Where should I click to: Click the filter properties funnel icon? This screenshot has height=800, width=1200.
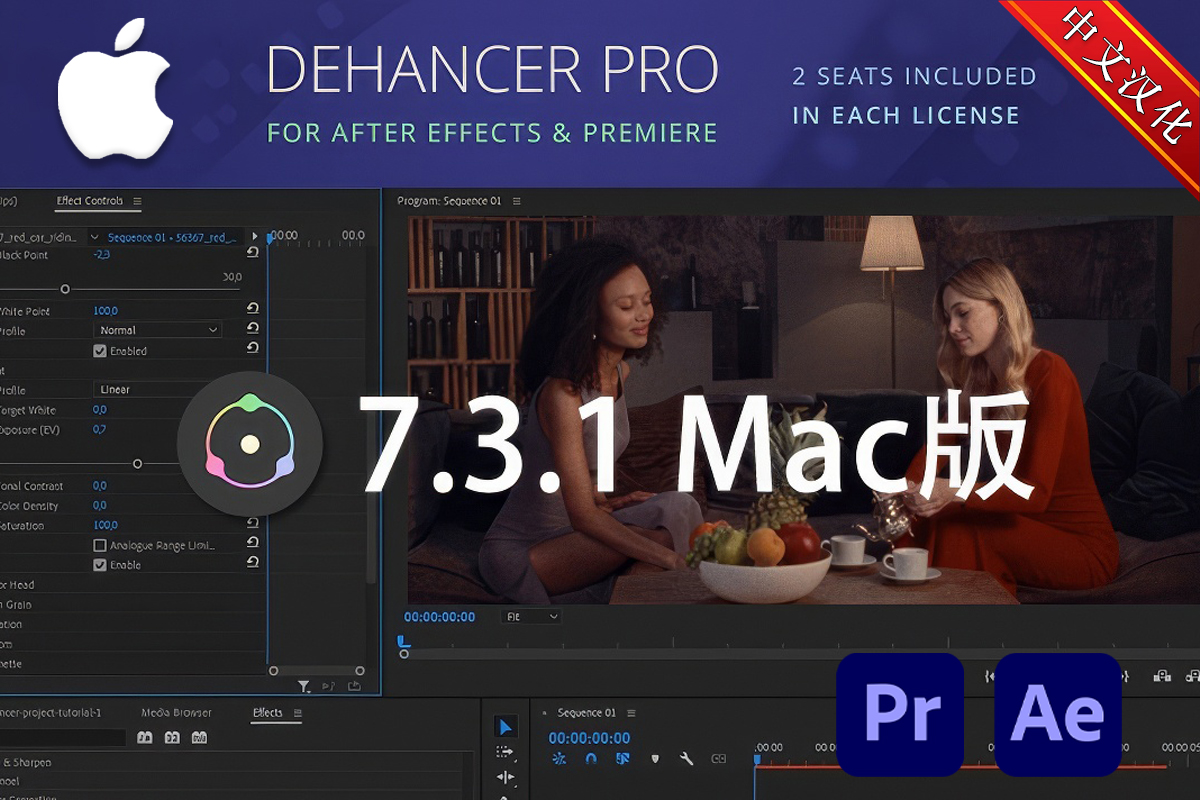coord(304,686)
